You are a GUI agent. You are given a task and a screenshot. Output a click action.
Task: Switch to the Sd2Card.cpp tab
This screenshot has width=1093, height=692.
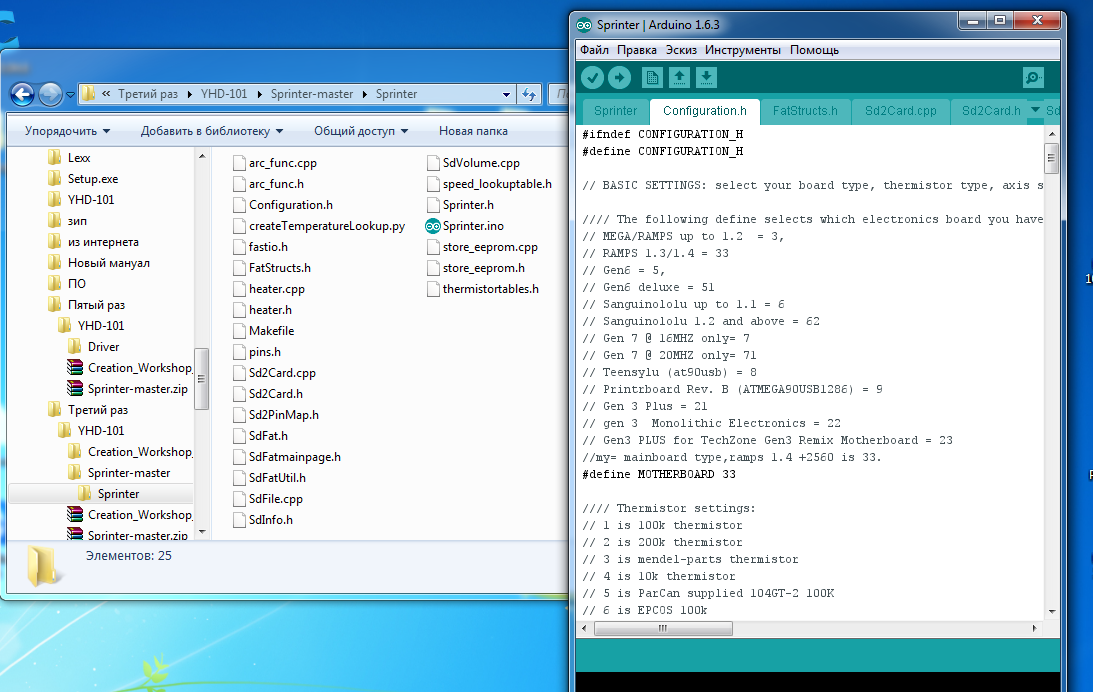(900, 111)
